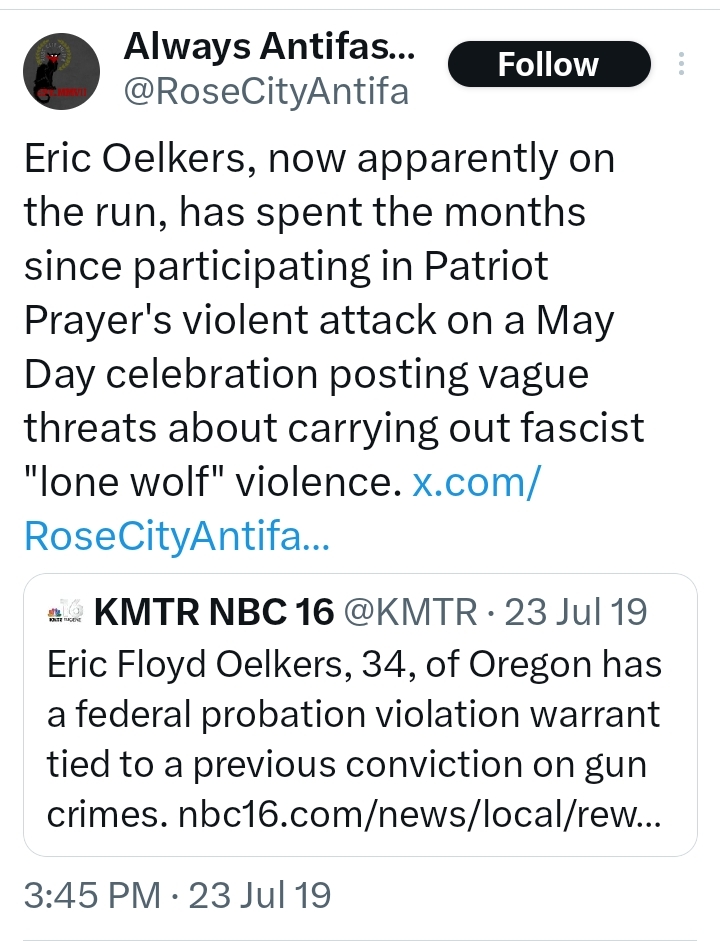This screenshot has width=720, height=941.
Task: Open KMTR NBC 16 account name
Action: tap(214, 612)
